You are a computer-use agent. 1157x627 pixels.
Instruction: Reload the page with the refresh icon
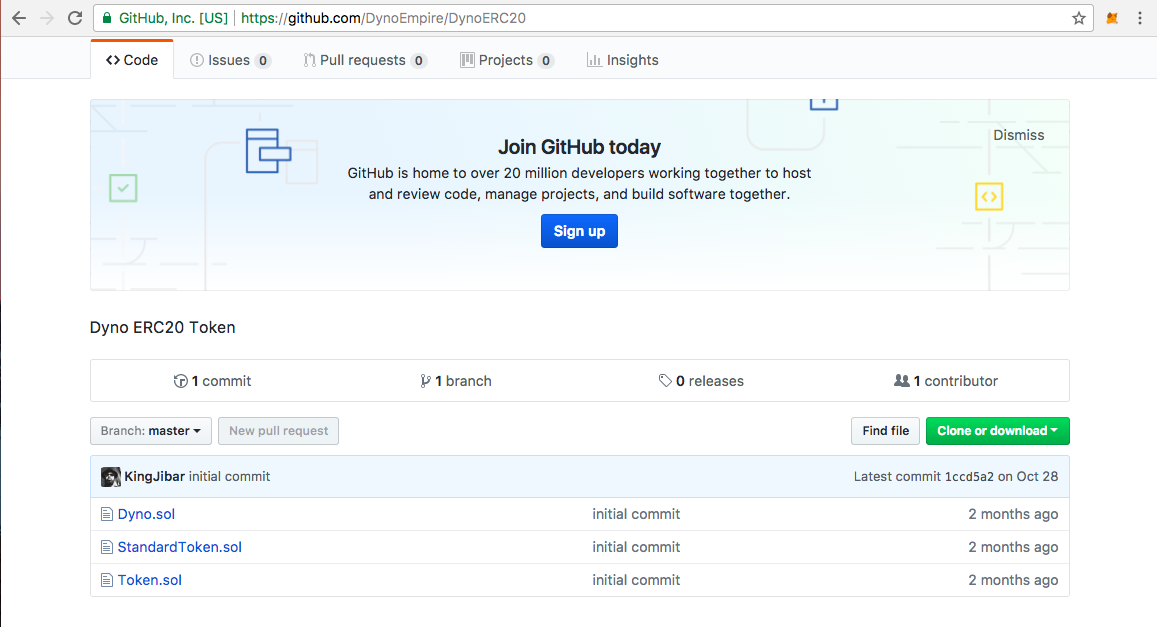(75, 18)
